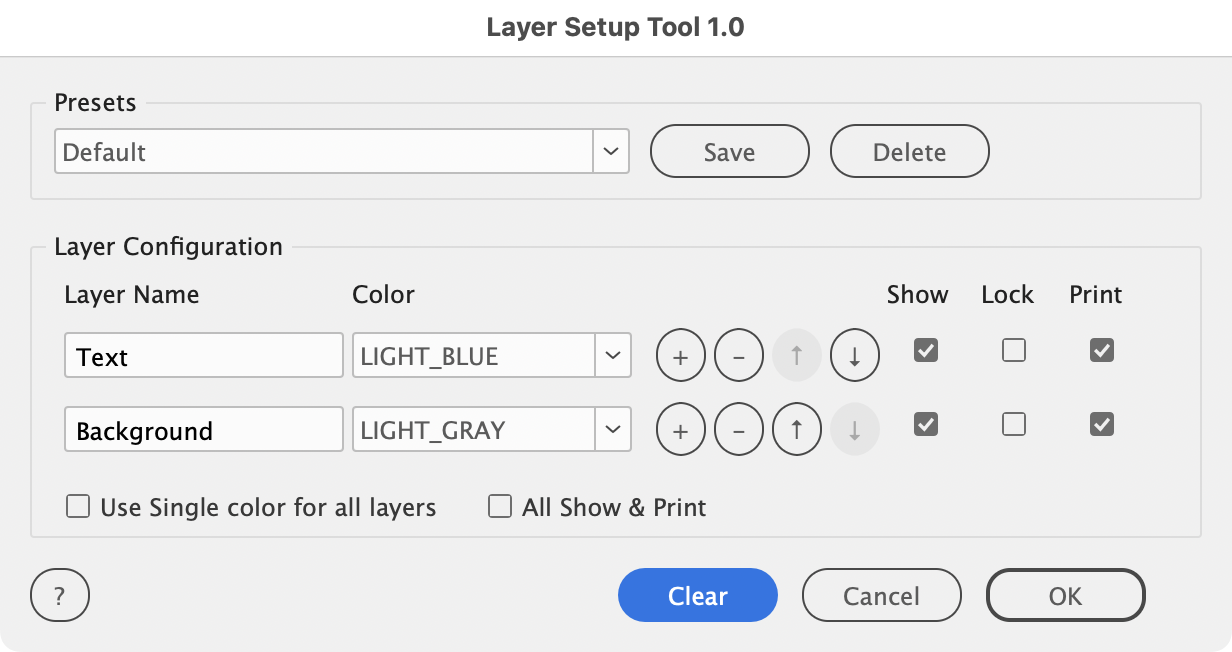Confirm the dialog with OK
This screenshot has height=652, width=1232.
point(1065,596)
